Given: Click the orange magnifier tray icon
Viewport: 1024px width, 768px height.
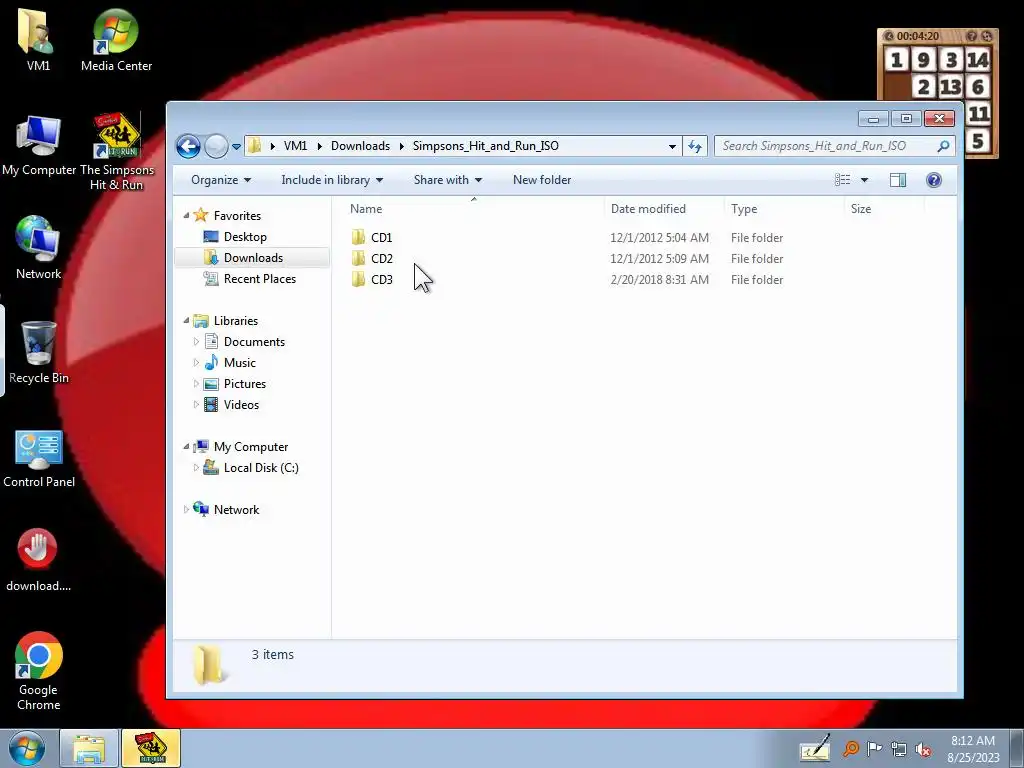Looking at the screenshot, I should coord(850,748).
